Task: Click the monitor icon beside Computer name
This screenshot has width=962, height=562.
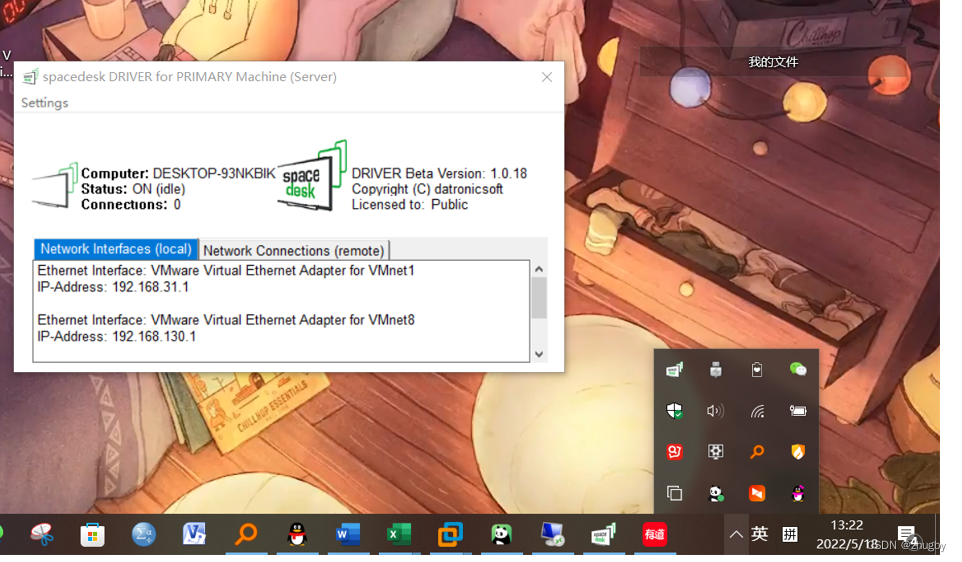Action: pos(55,186)
